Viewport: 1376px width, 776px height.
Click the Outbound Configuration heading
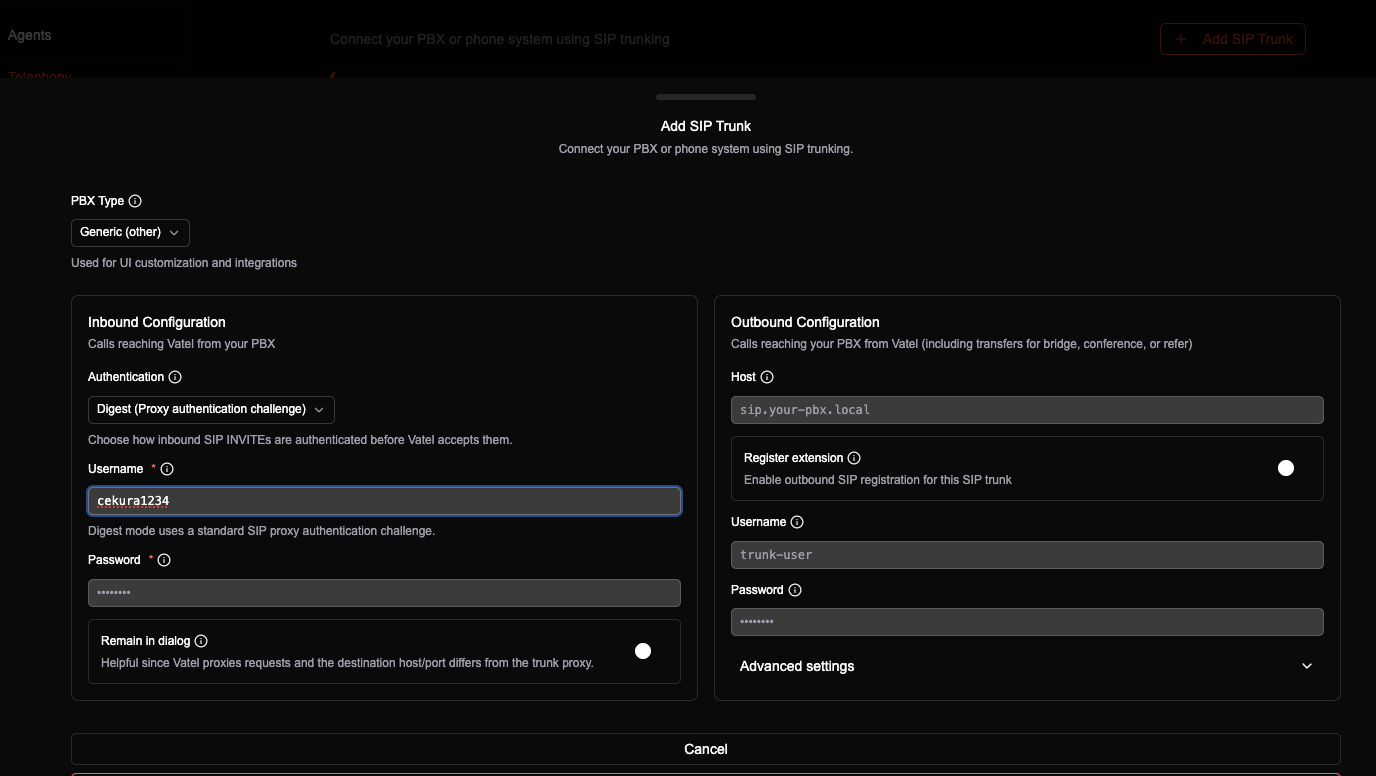[x=805, y=322]
